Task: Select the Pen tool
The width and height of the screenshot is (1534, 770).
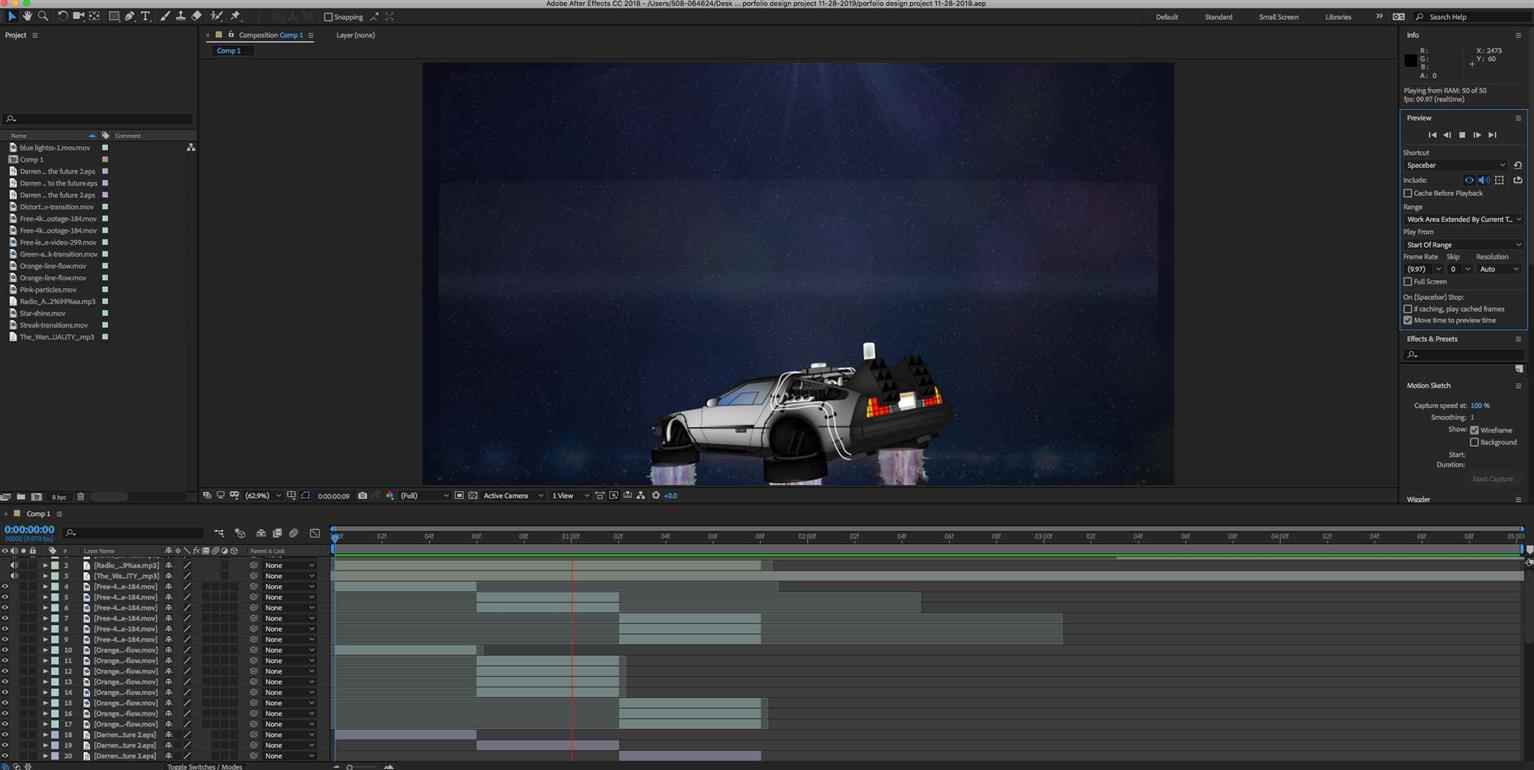Action: [x=130, y=16]
